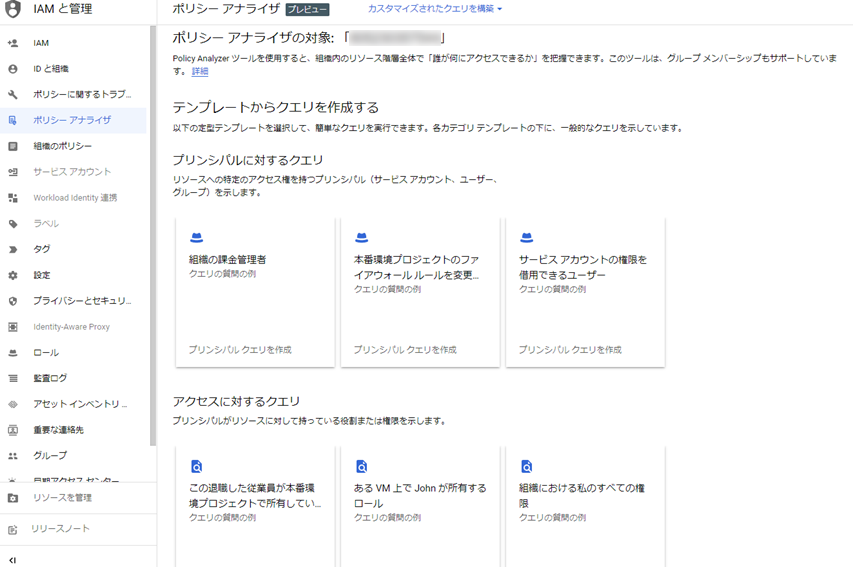Click the プライバシーとセキュリティ shield icon
853x567 pixels.
(13, 301)
